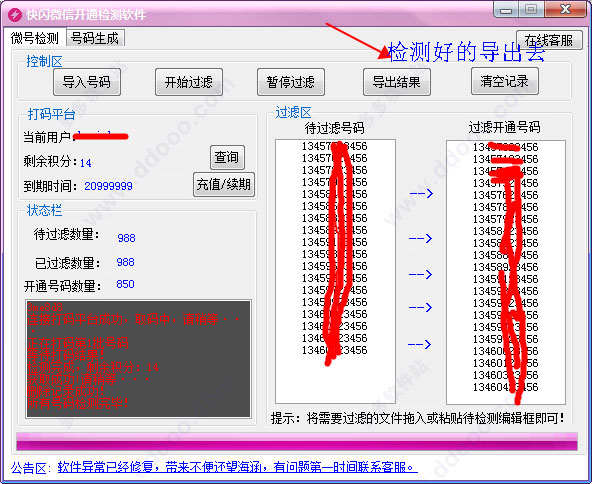Screen dimensions: 592x484
Task: Select the 微号检测 tab
Action: point(34,38)
